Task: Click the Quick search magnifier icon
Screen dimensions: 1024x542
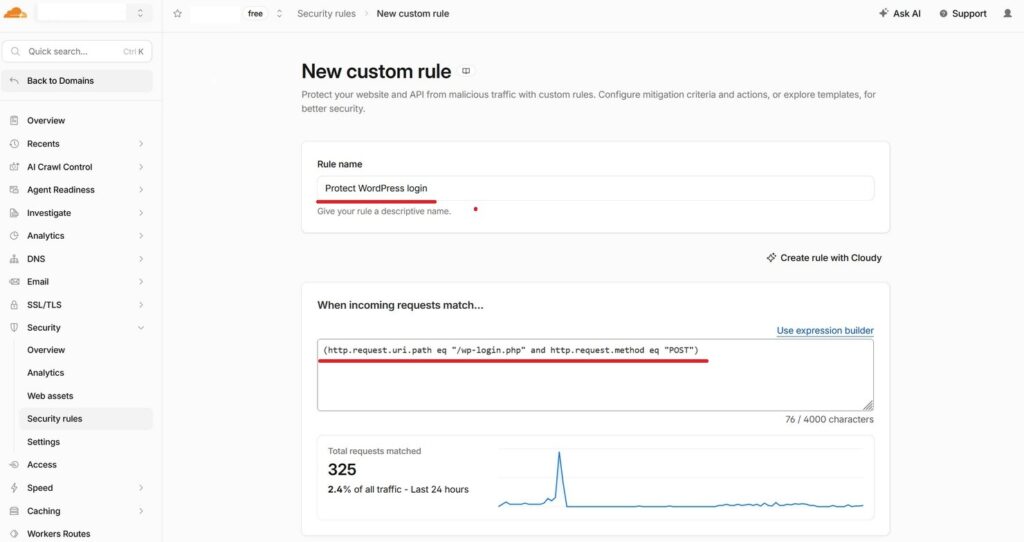Action: click(16, 51)
